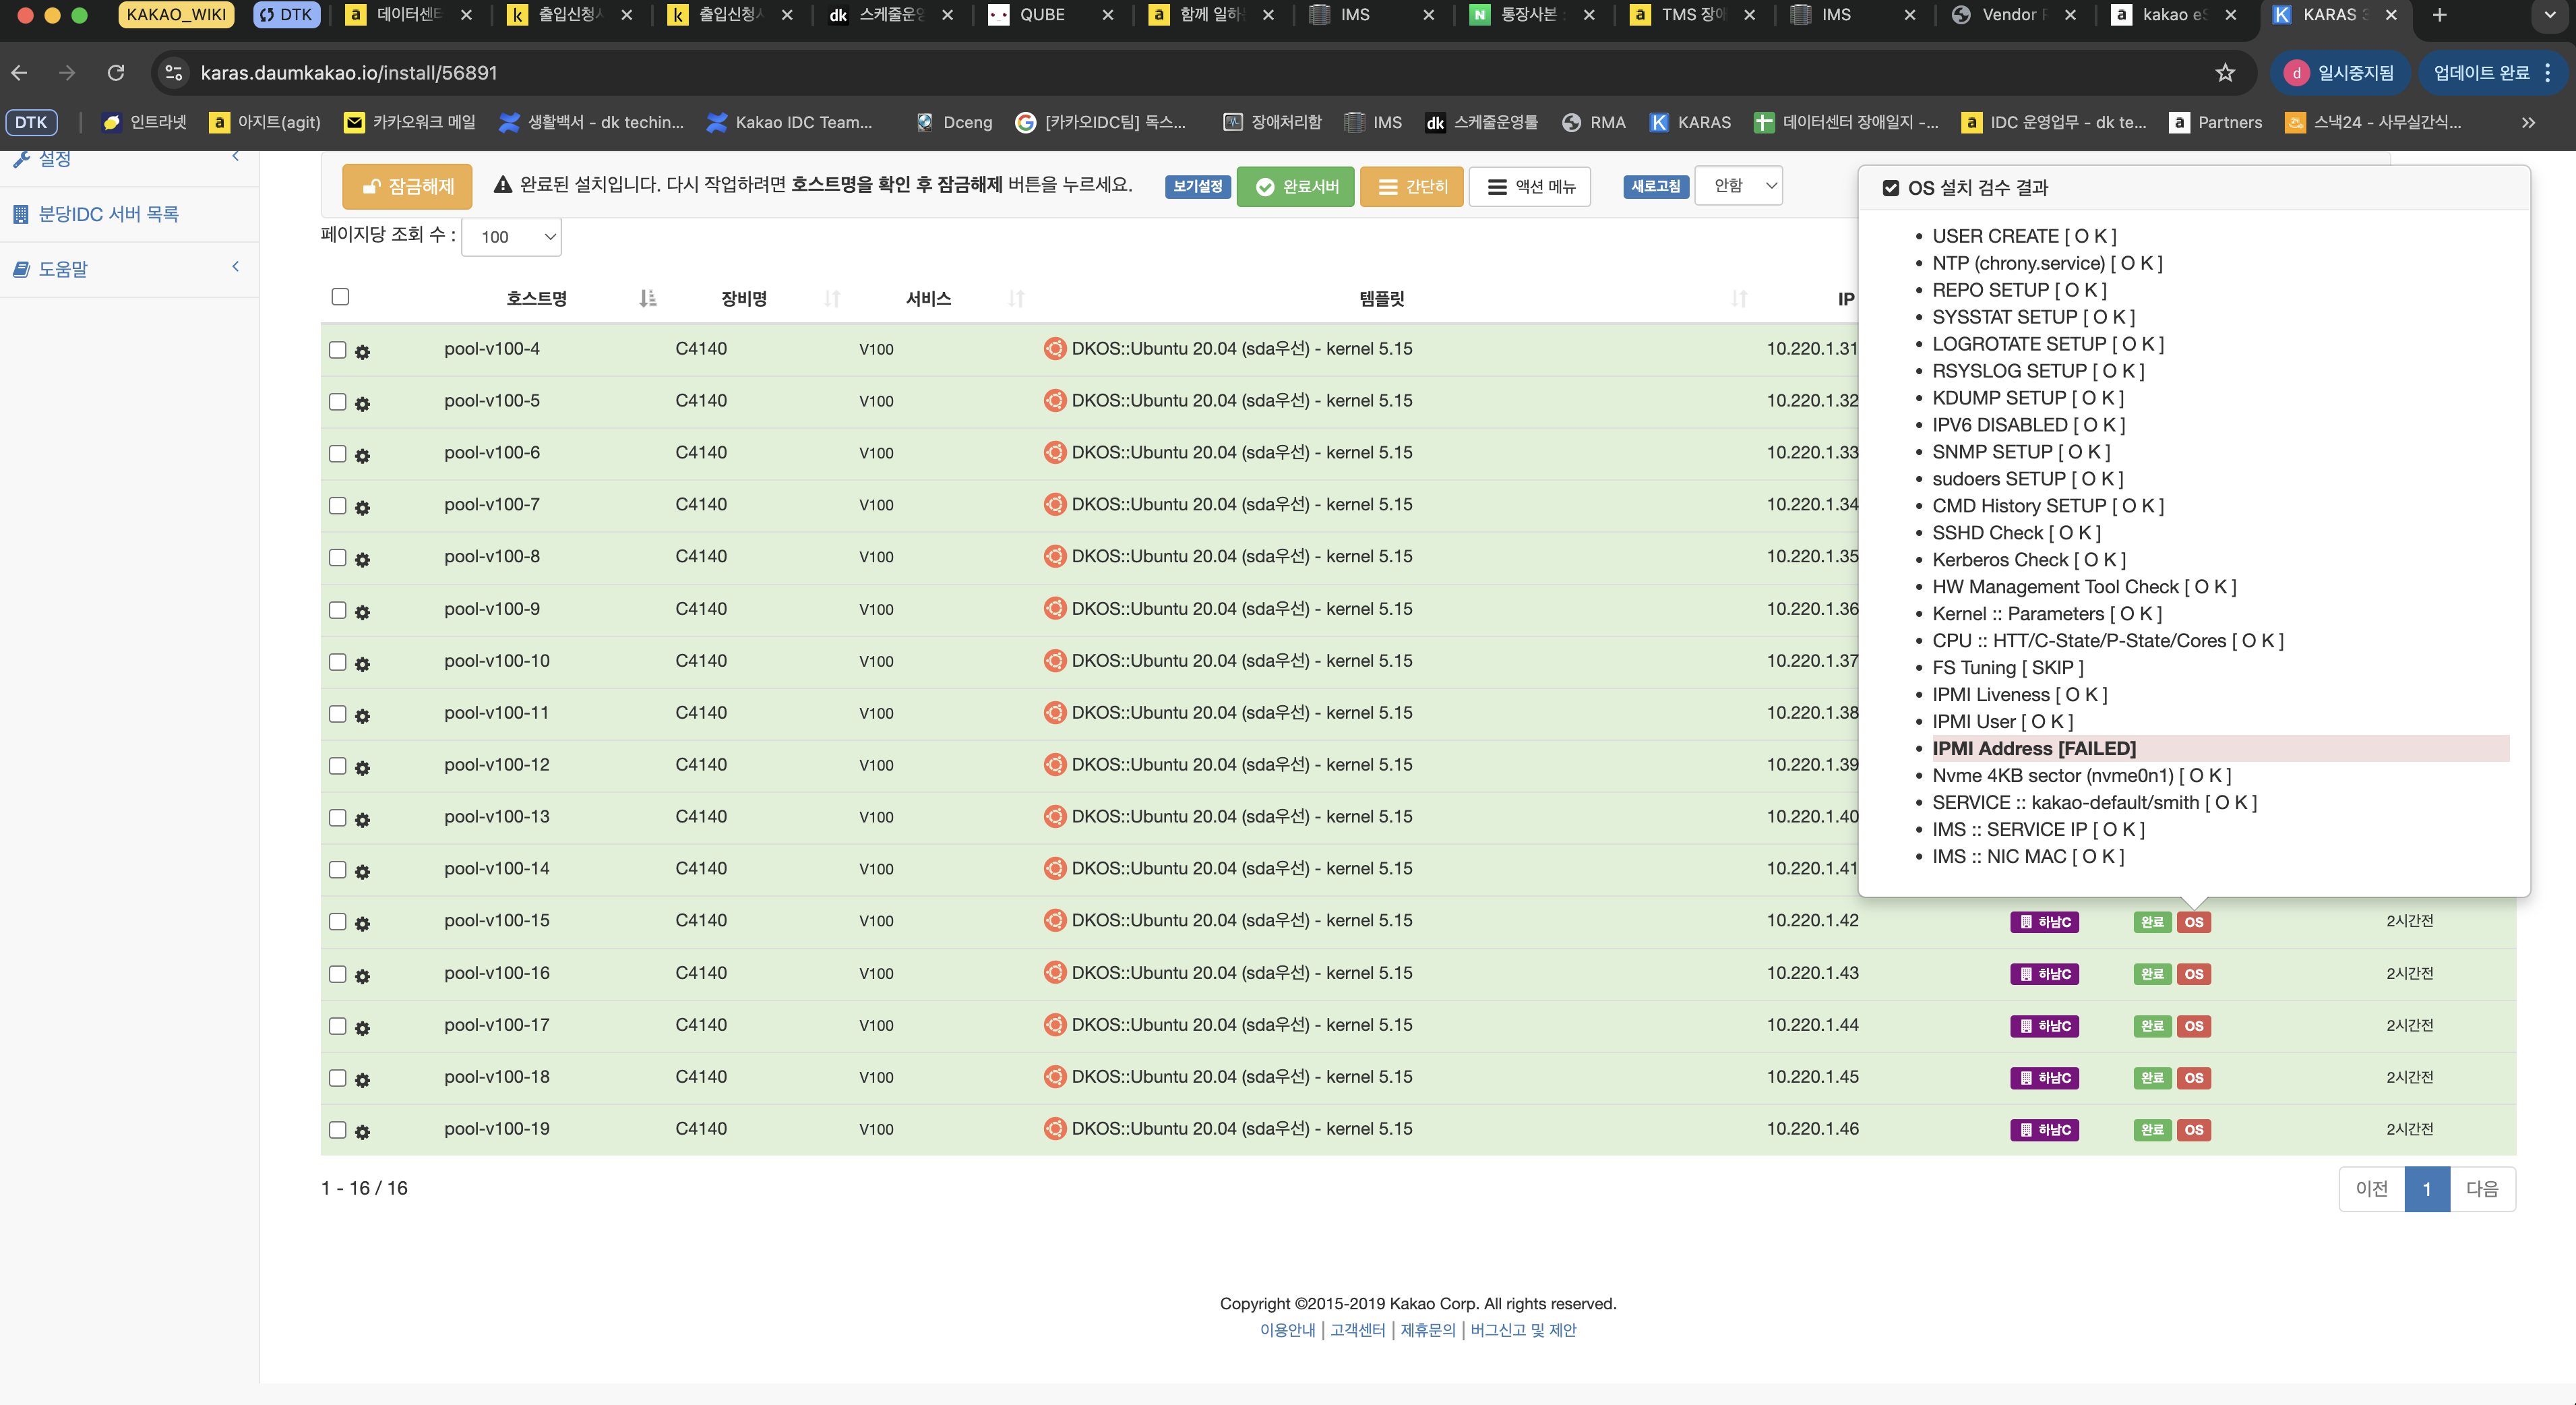The width and height of the screenshot is (2576, 1405).
Task: Click the 완료 badge on pool-v100-16 row
Action: (2152, 973)
